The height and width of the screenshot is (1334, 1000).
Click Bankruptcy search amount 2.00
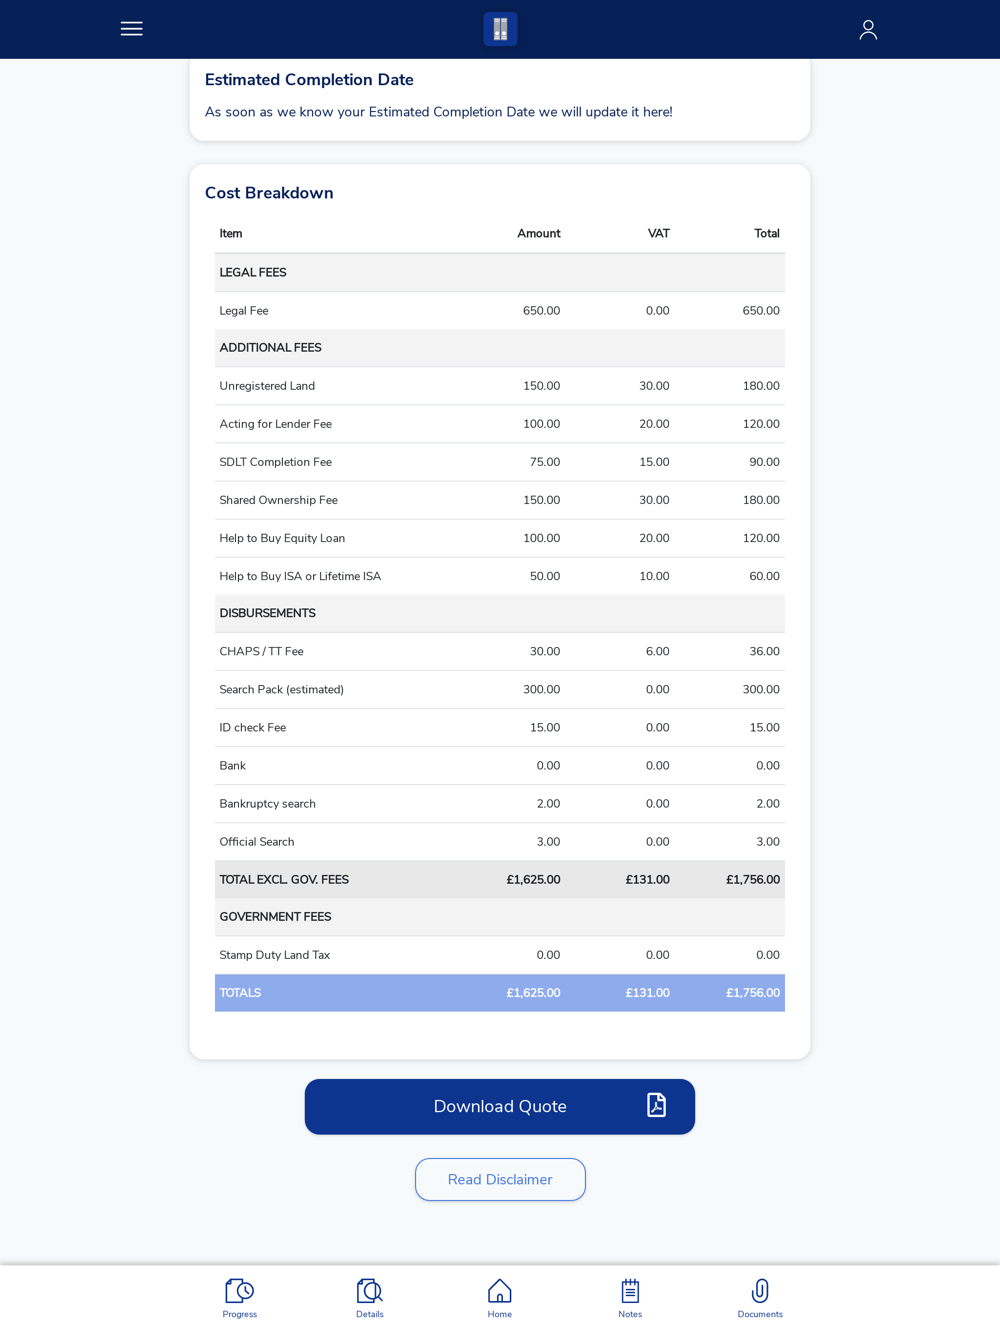(548, 804)
